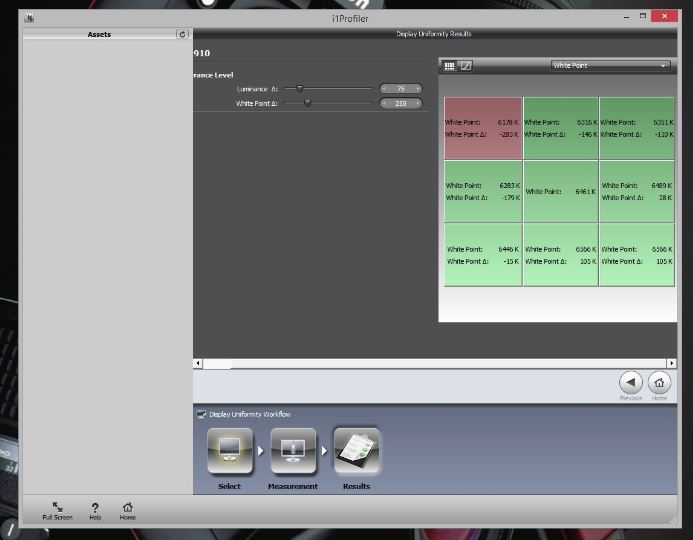Open the Select workflow step
This screenshot has height=540, width=693.
coord(230,451)
